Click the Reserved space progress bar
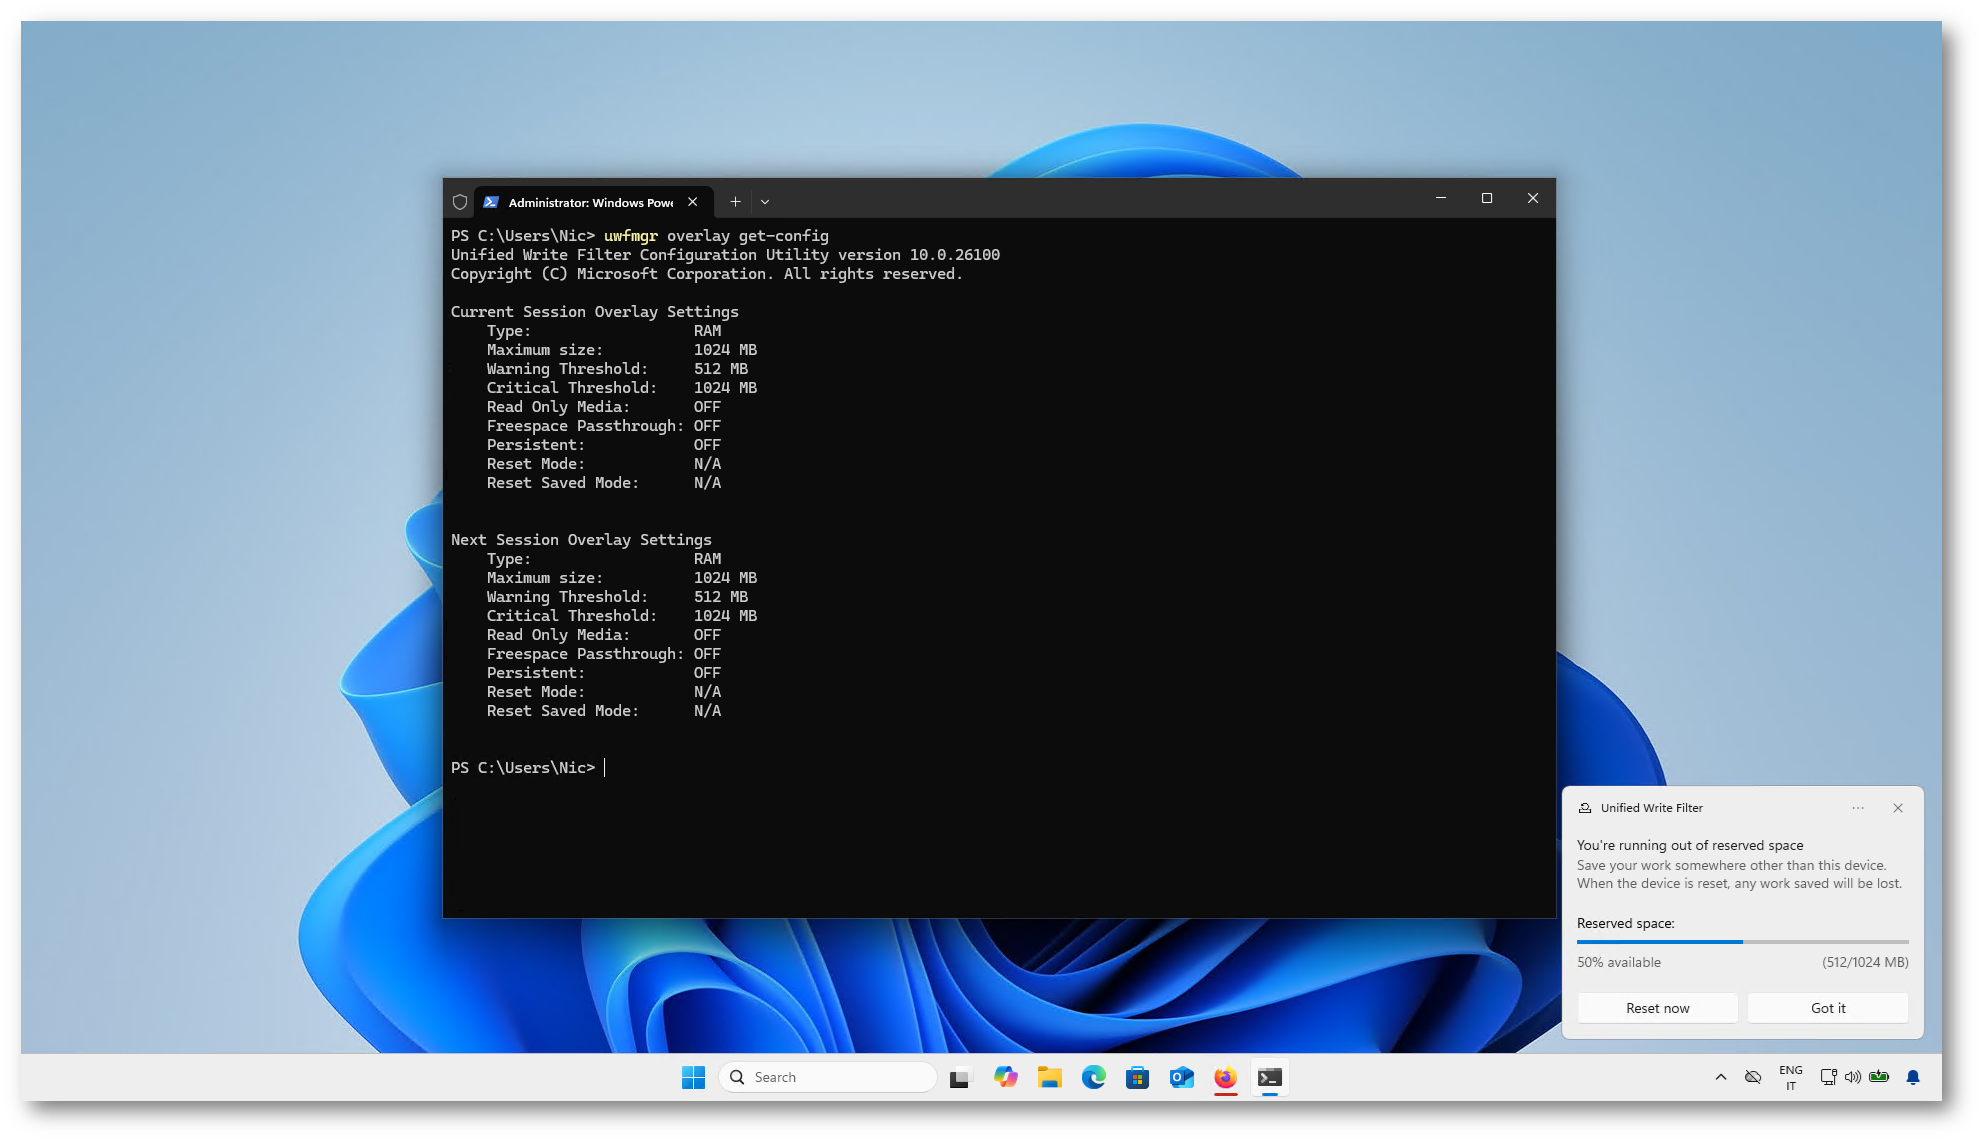The image size is (1984, 1143). tap(1743, 942)
